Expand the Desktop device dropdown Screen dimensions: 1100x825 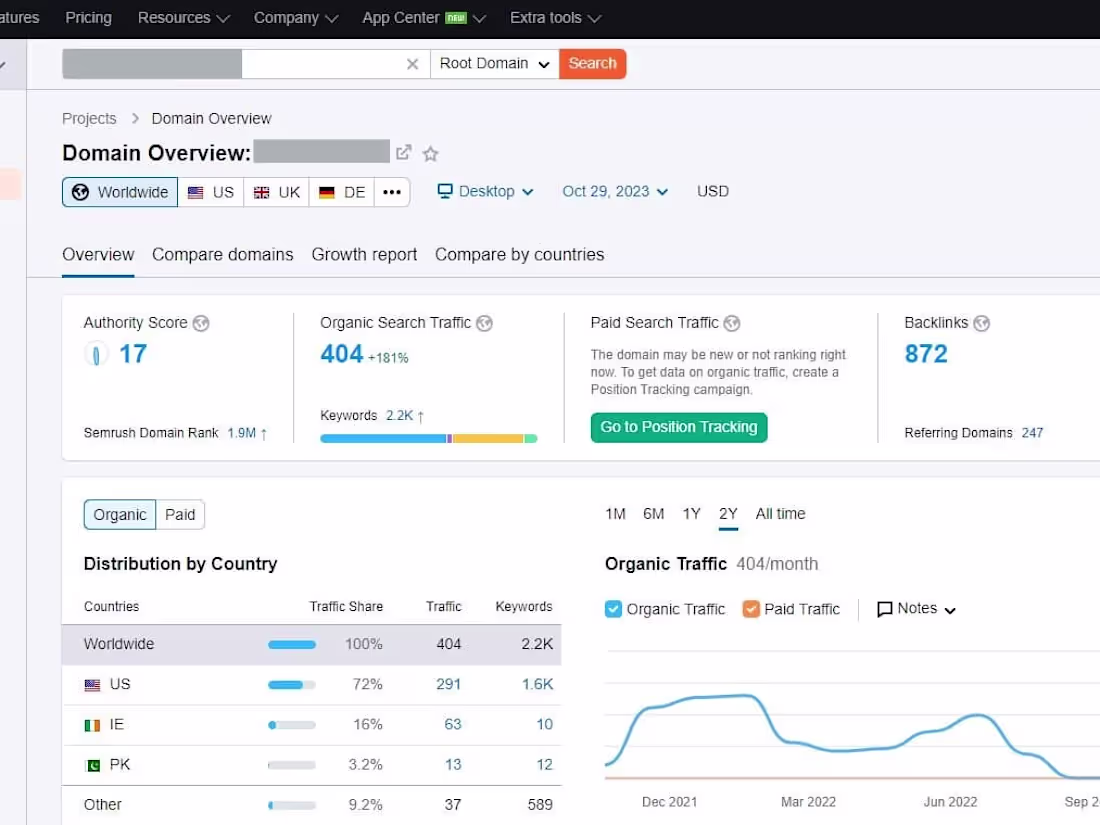(x=486, y=192)
